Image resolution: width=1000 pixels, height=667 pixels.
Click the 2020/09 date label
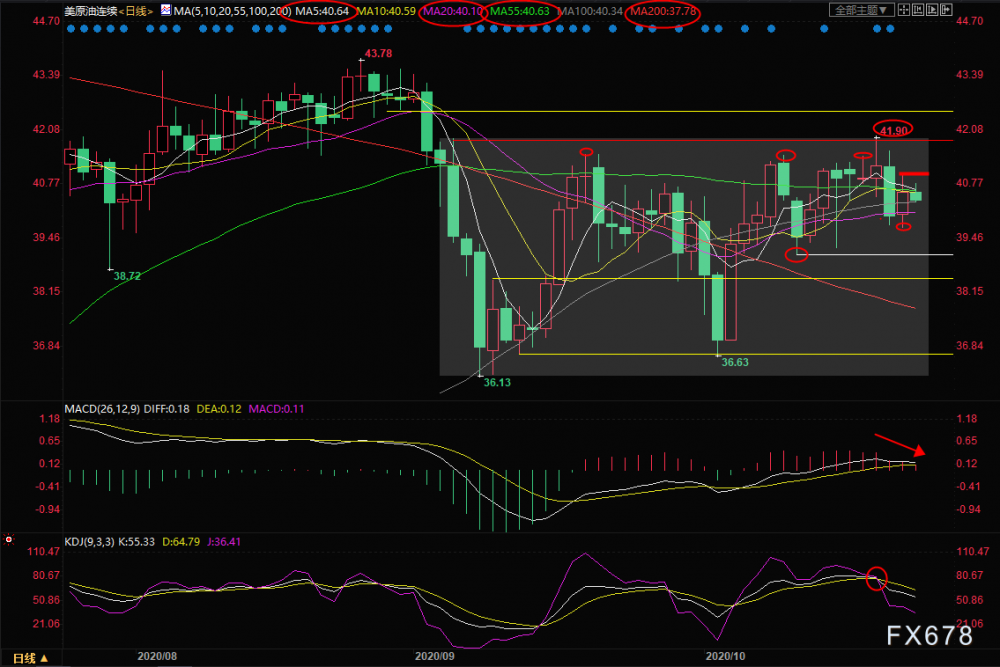[435, 656]
